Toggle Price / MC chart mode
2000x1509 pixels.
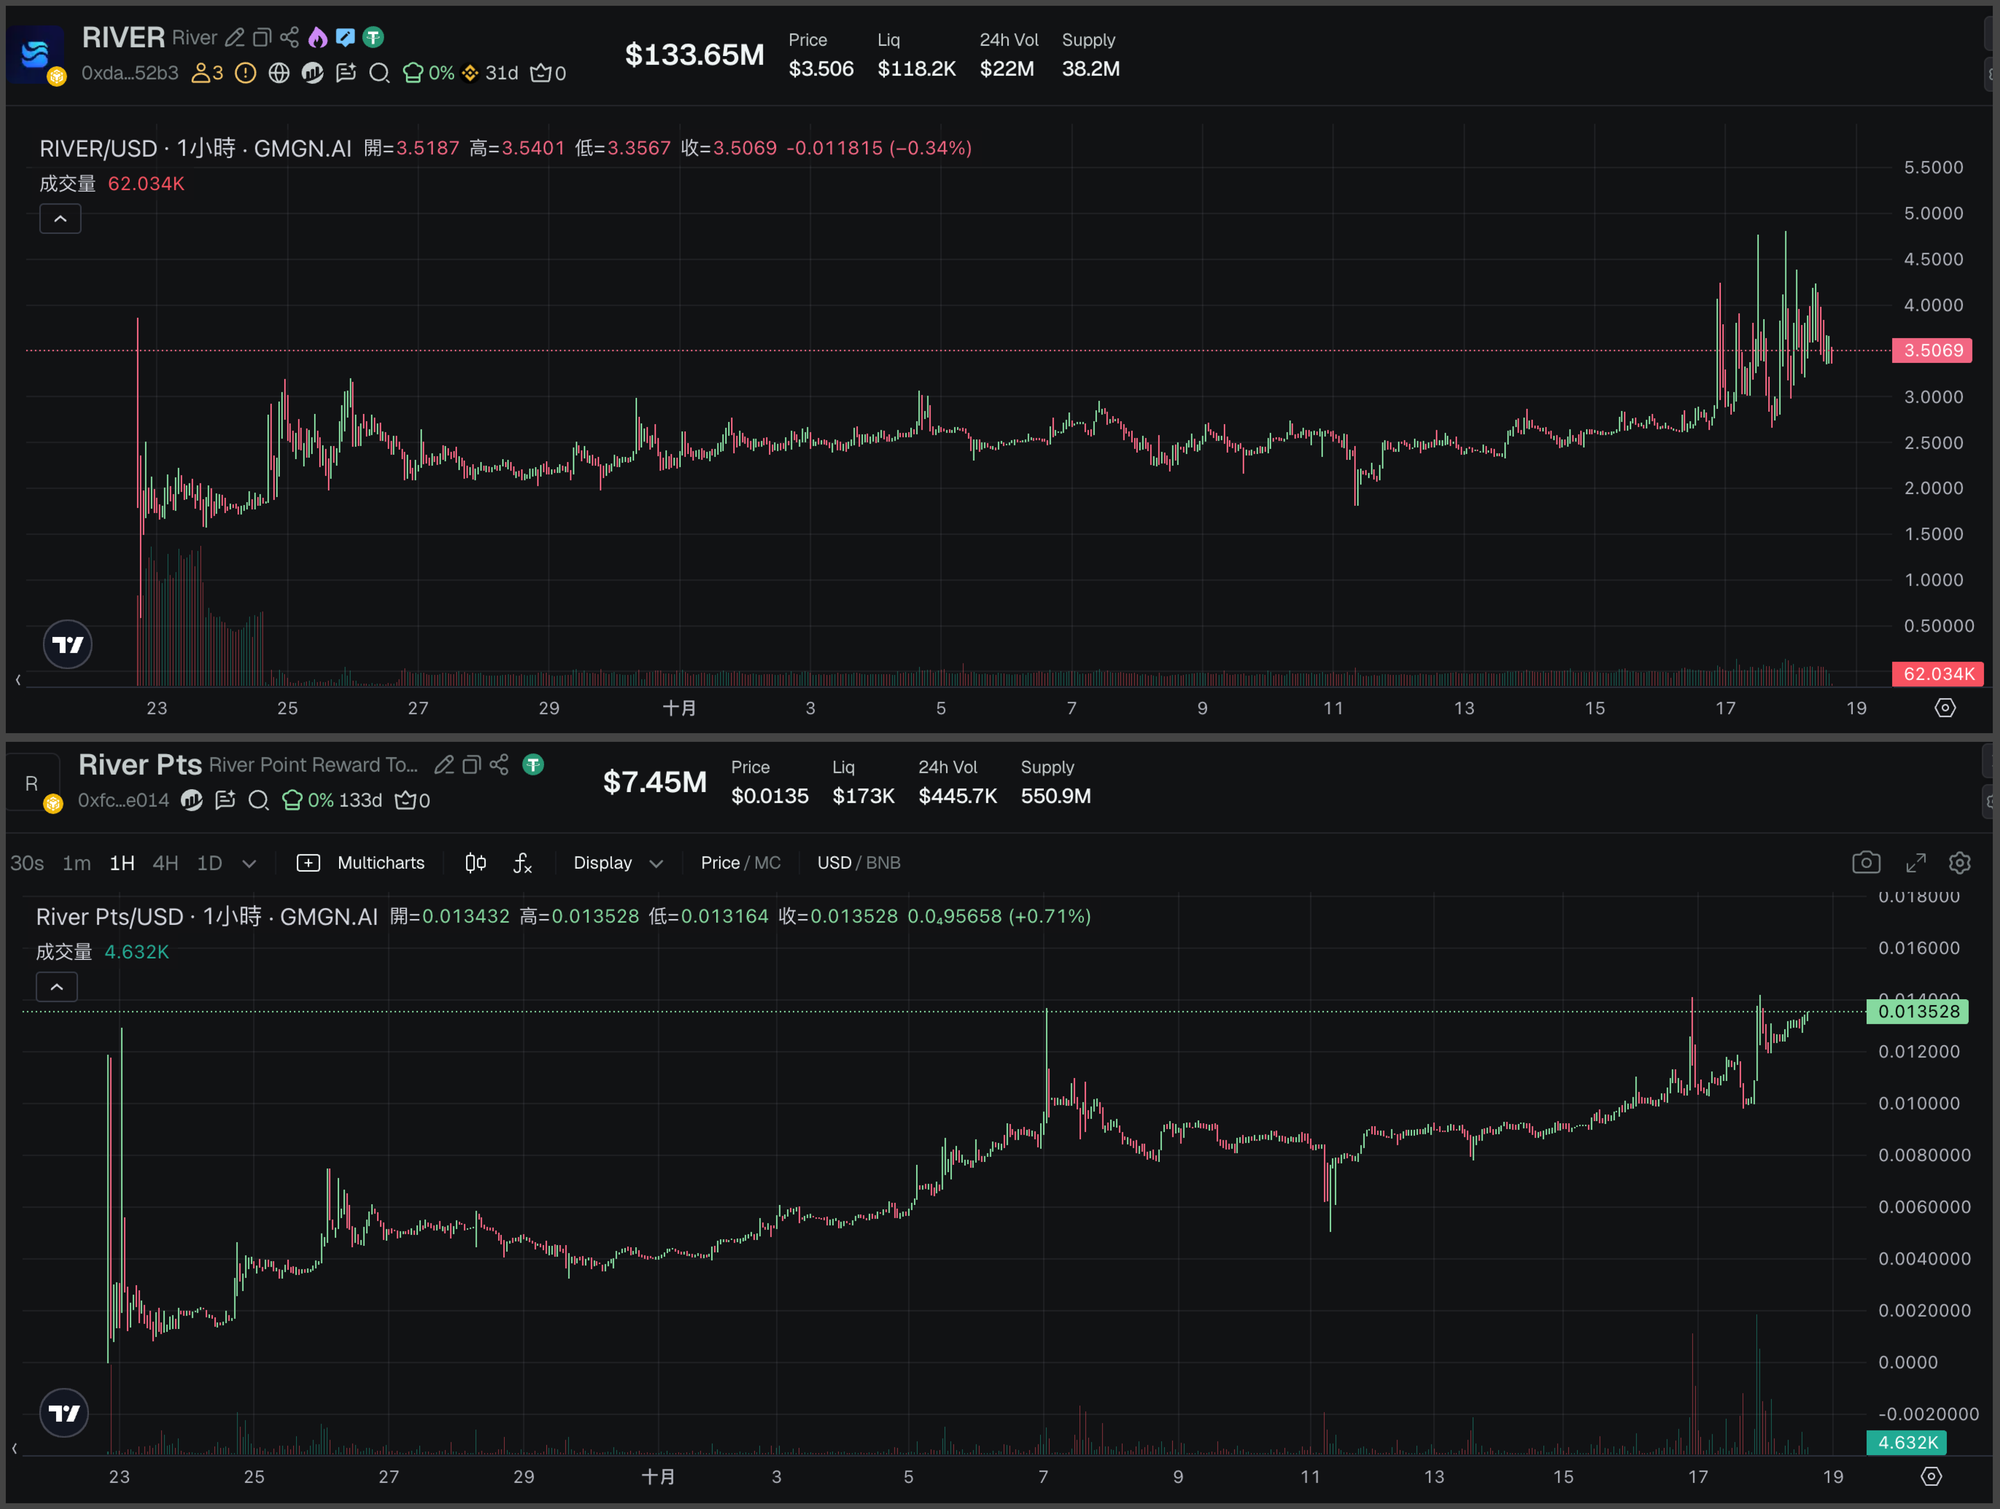(x=740, y=863)
